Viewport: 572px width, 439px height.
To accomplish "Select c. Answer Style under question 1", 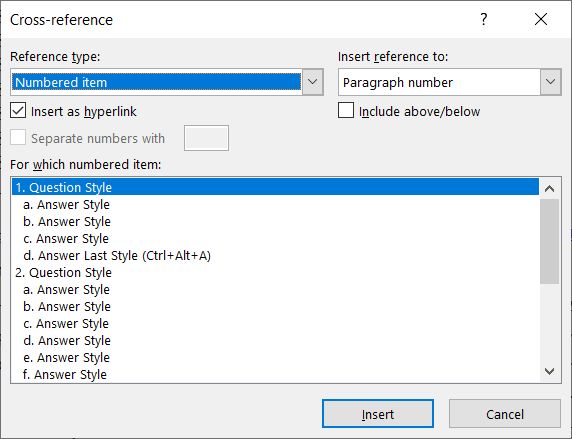I will click(275, 239).
